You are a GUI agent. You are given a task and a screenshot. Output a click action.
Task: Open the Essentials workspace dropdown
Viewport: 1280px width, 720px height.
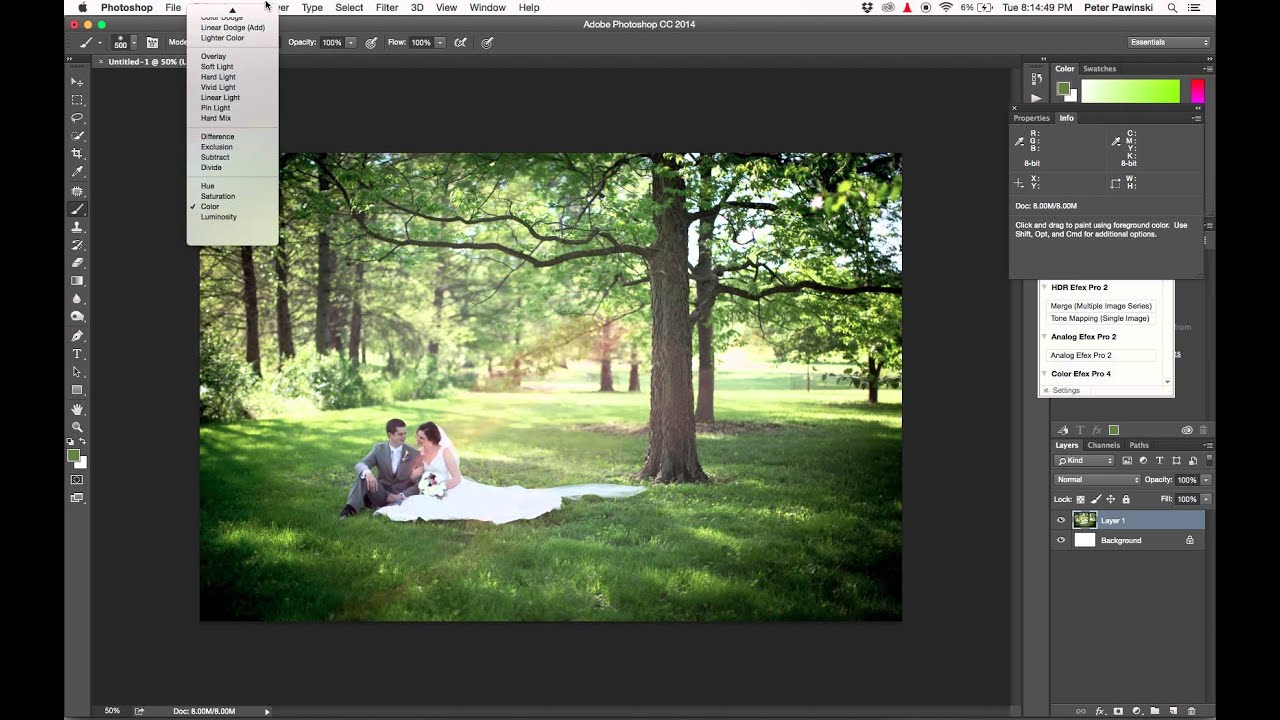coord(1169,43)
